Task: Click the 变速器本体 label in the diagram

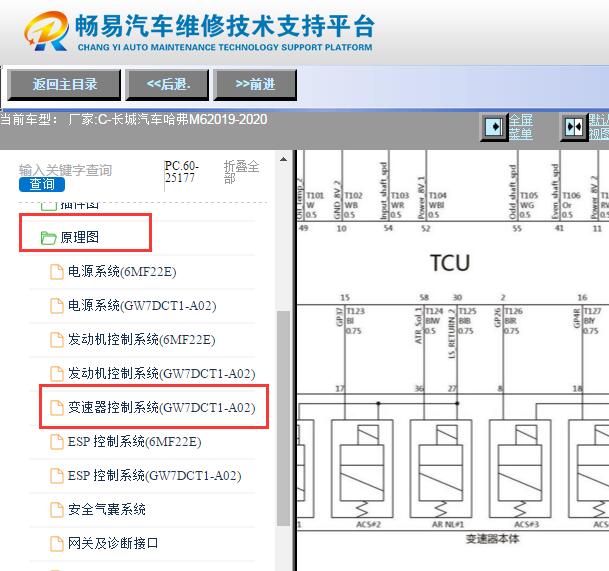Action: 492,539
